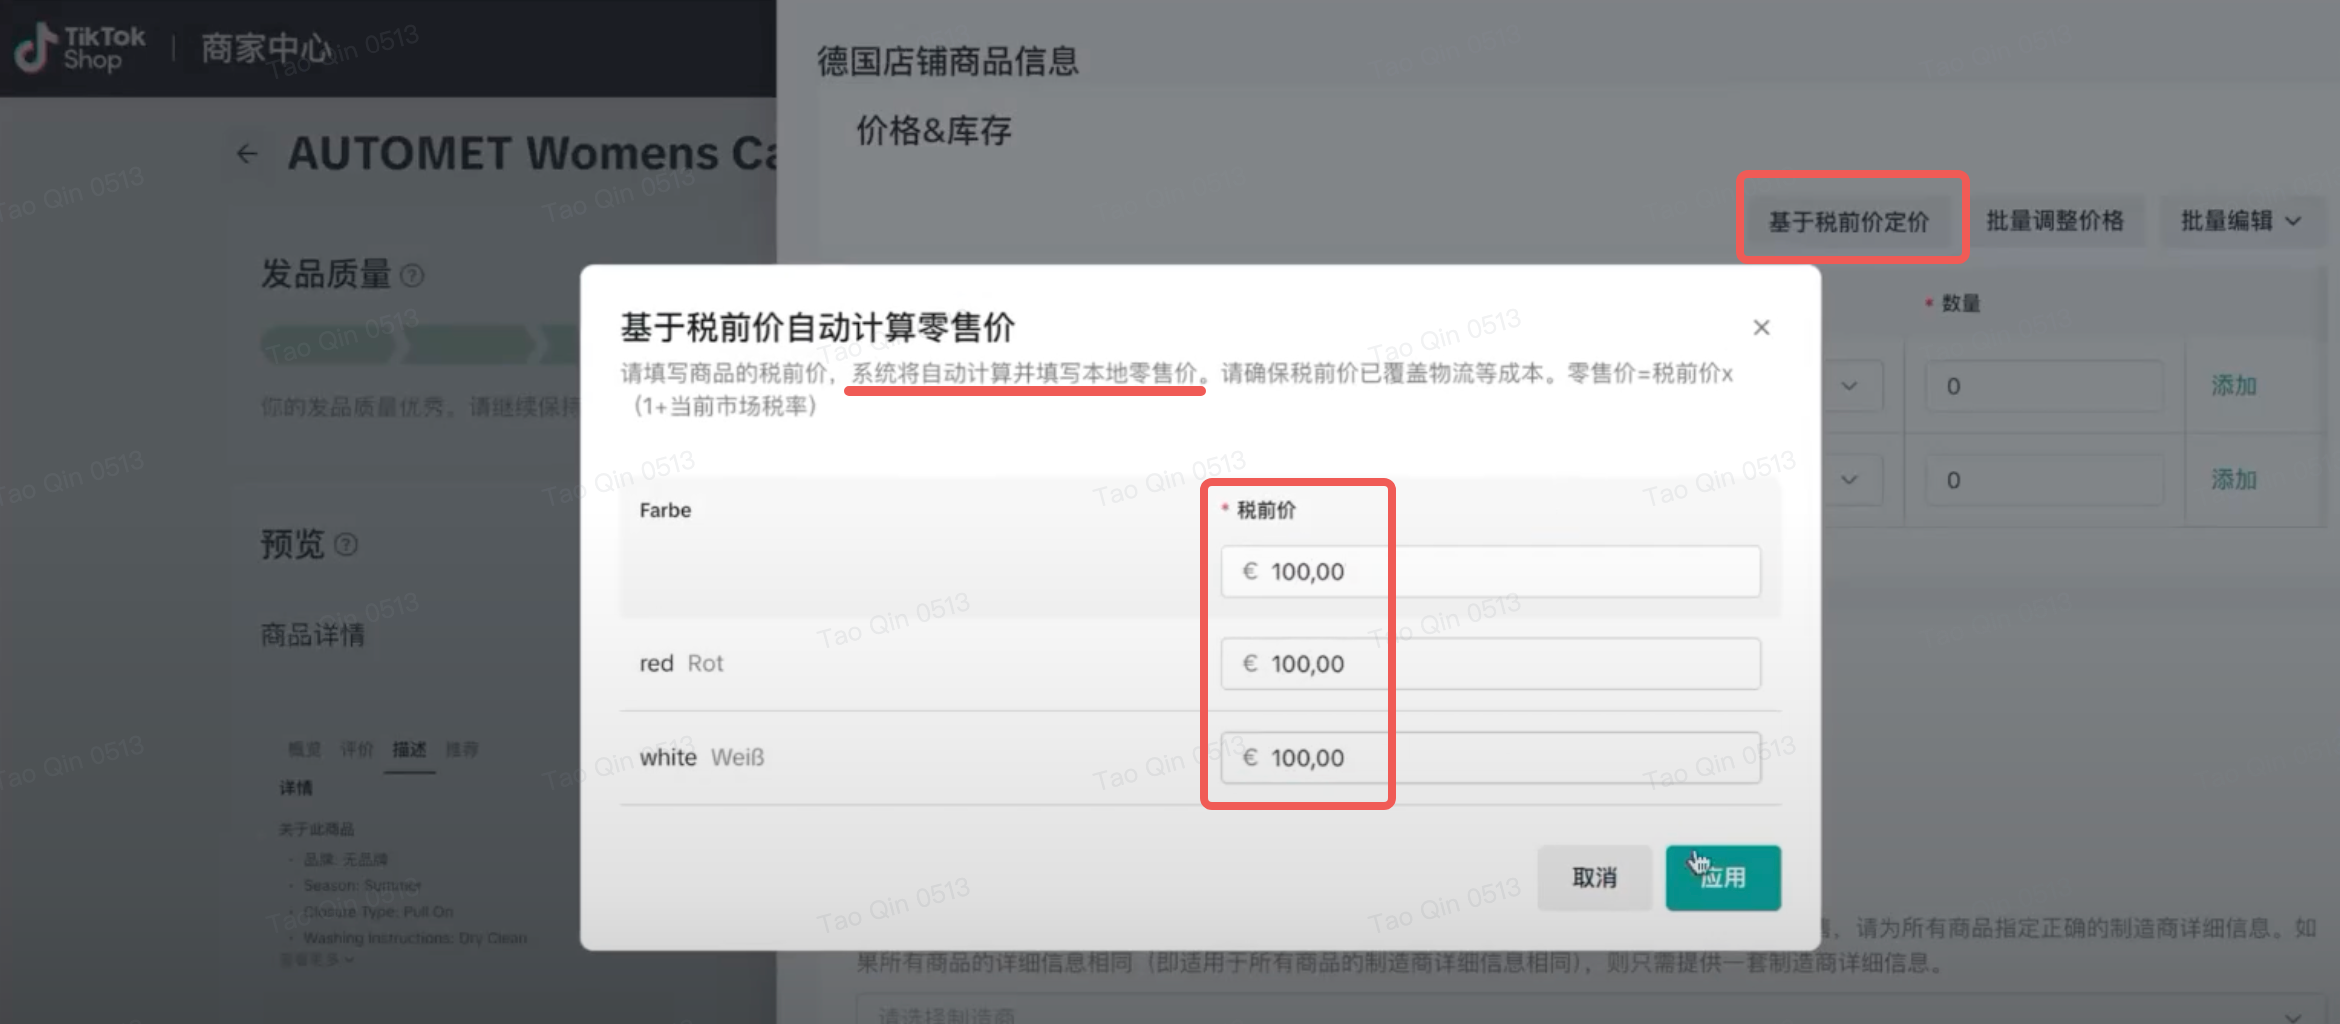Click the red Rot price input
The height and width of the screenshot is (1024, 2340).
tap(1490, 664)
